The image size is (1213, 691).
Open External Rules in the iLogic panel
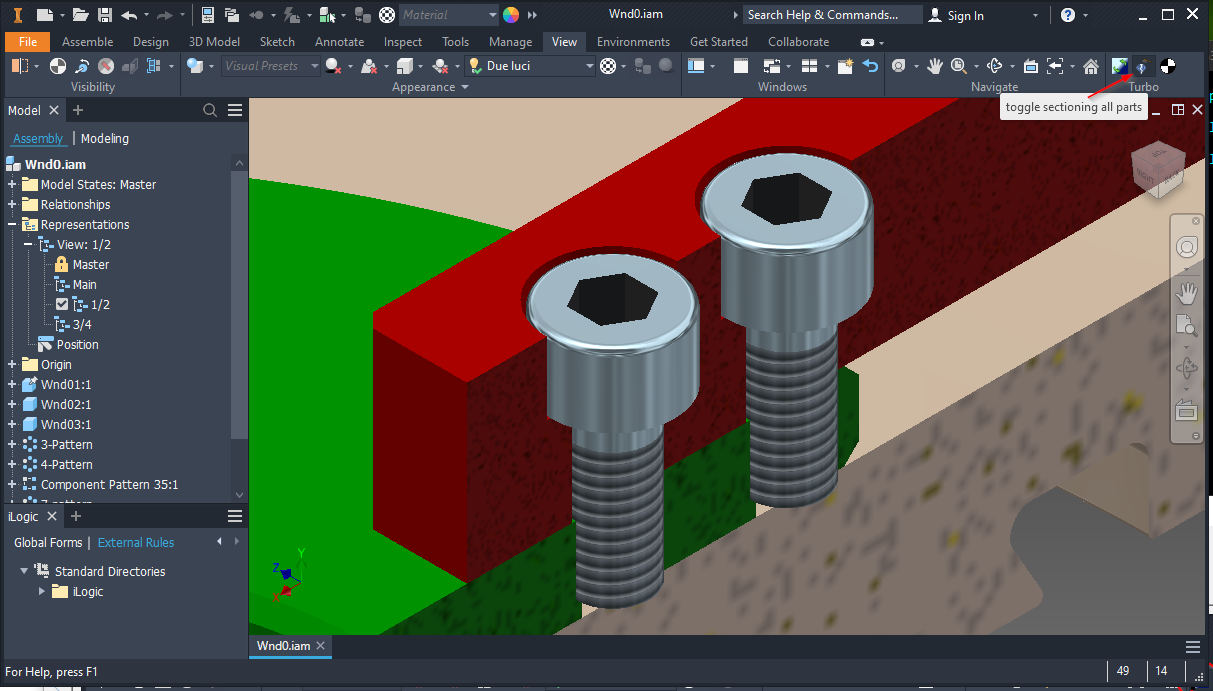pos(139,542)
